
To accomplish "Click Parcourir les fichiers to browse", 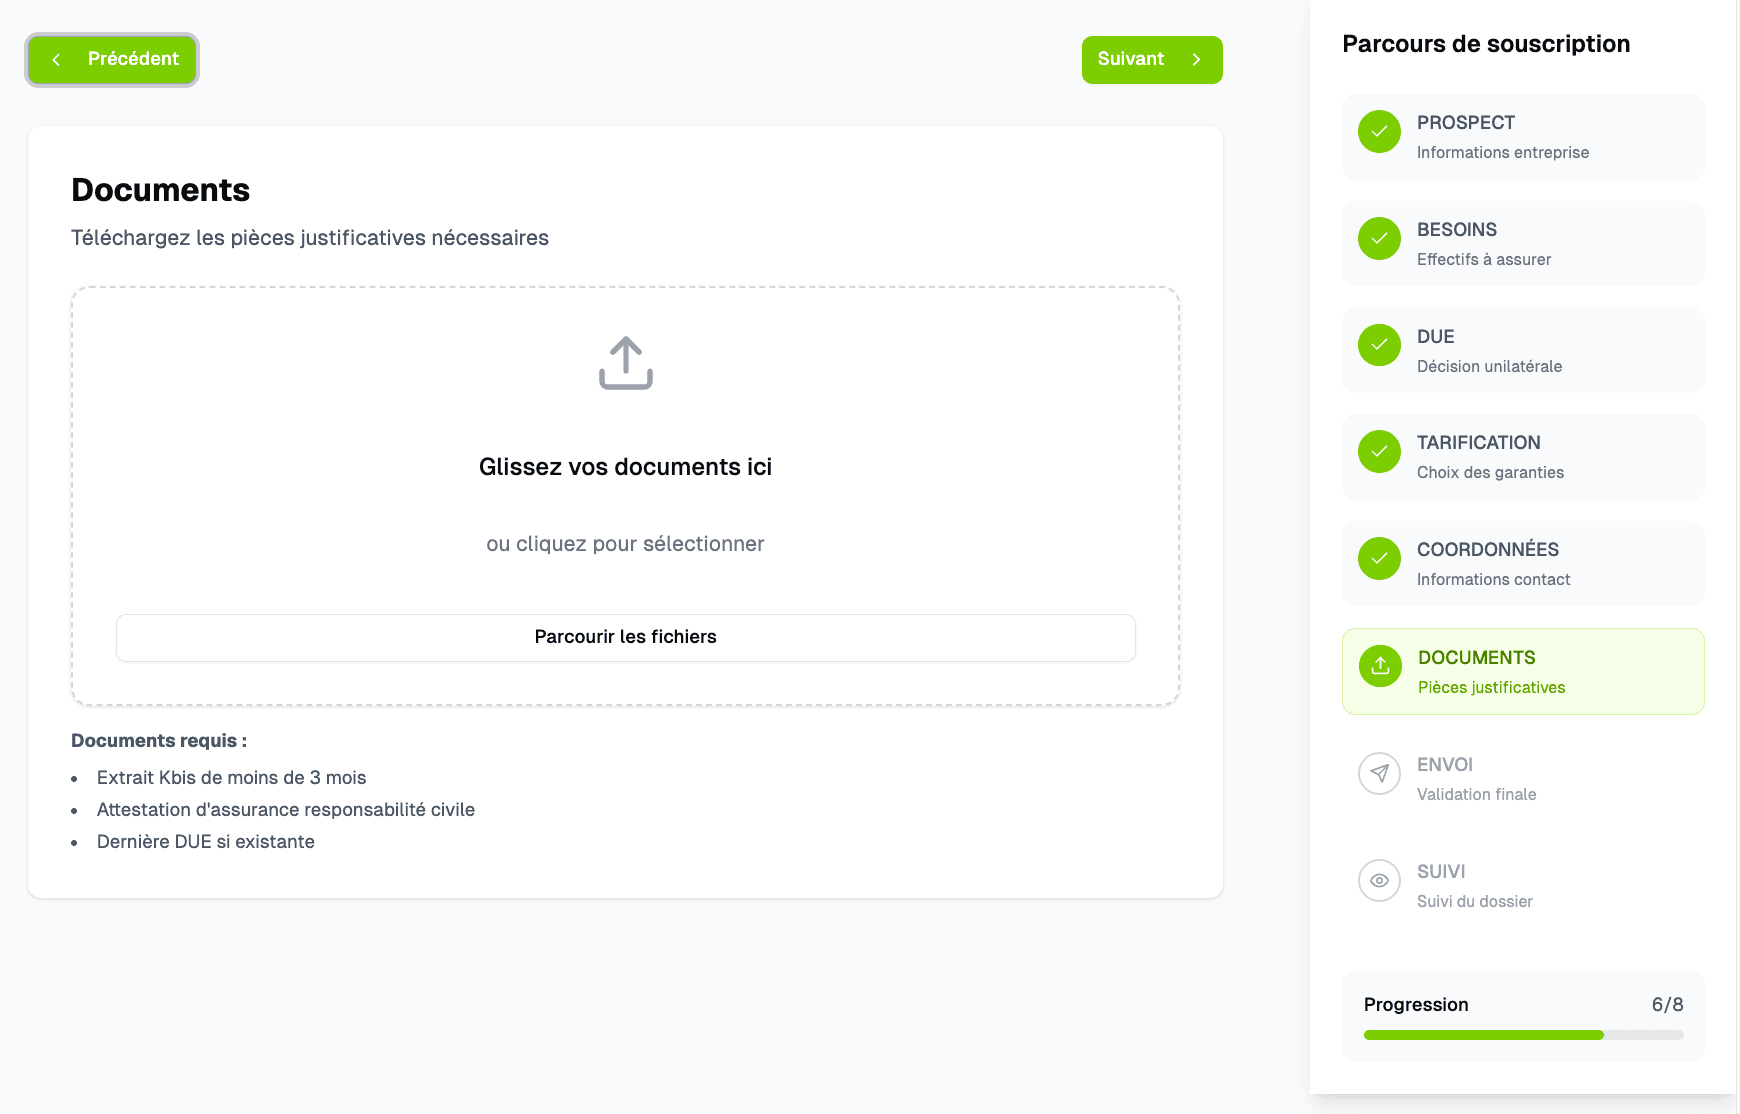I will point(625,637).
